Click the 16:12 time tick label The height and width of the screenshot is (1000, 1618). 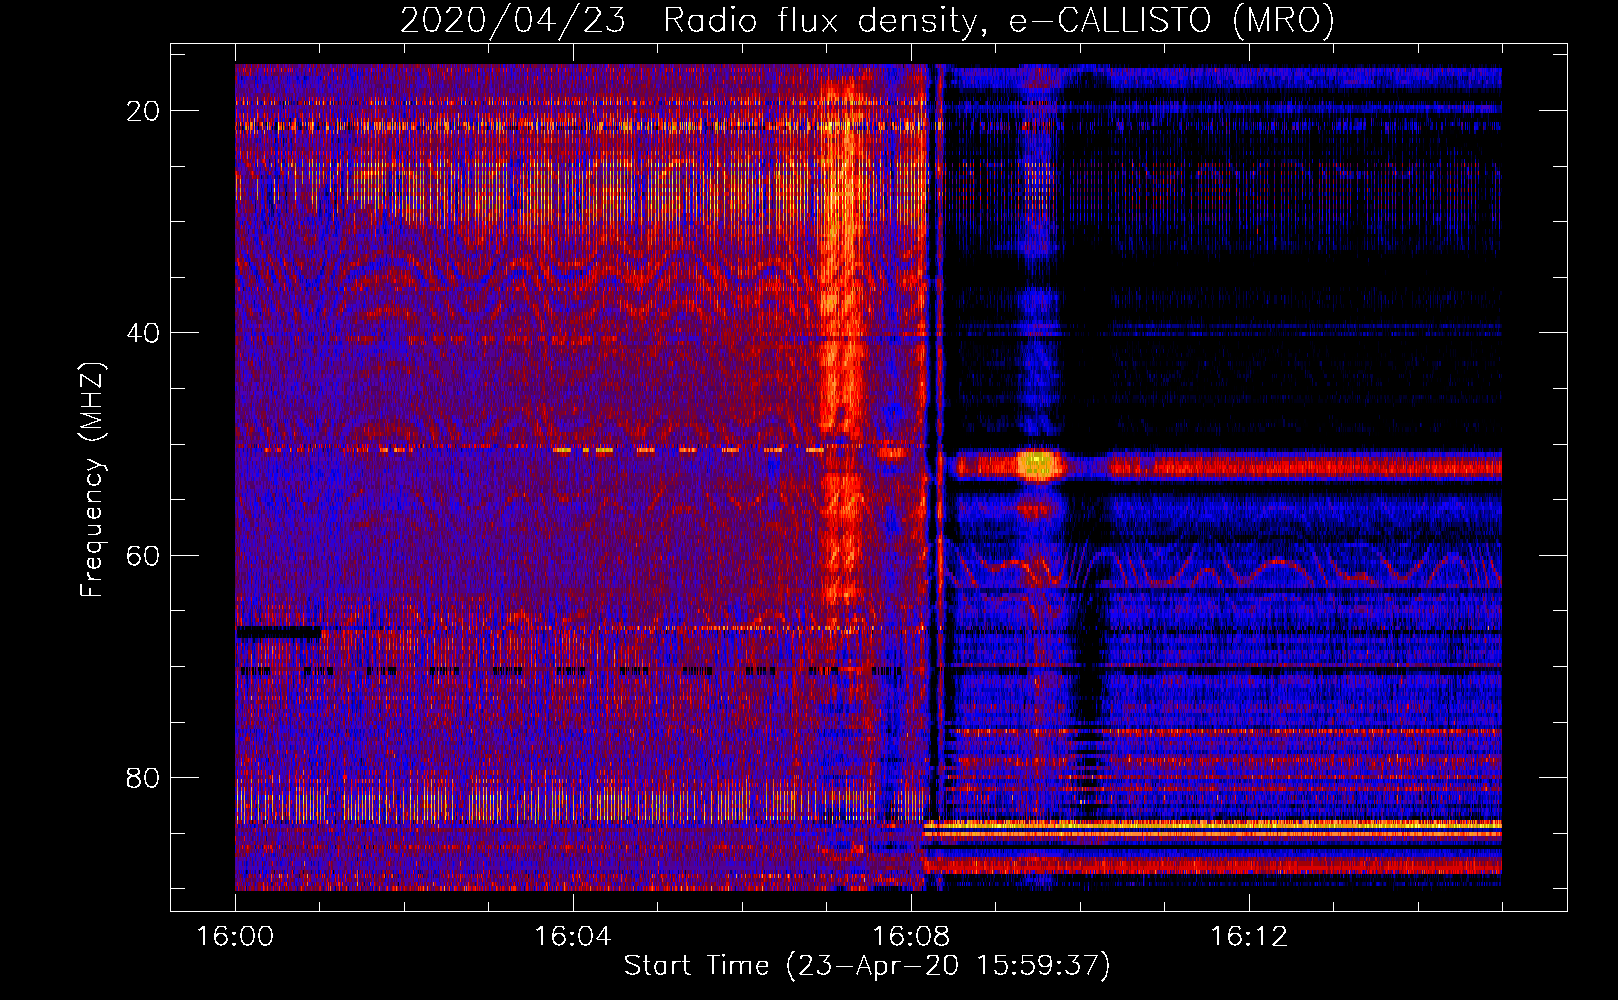click(1249, 936)
